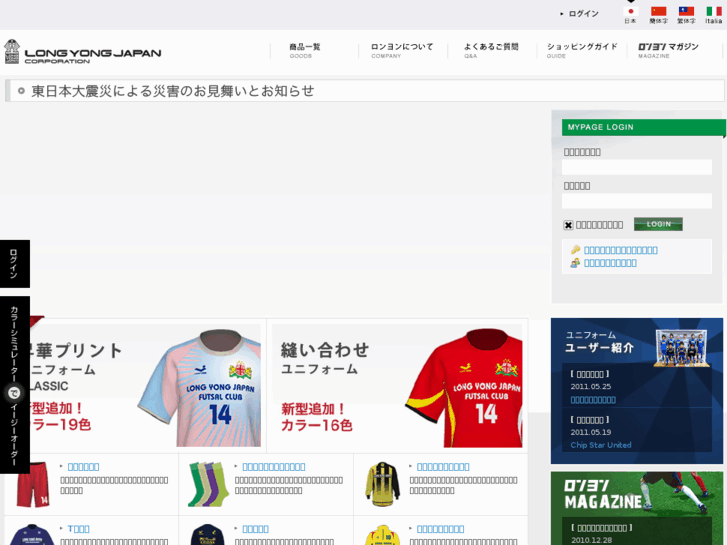Click the Long Yong Japan logo
The image size is (727, 545).
(x=83, y=52)
